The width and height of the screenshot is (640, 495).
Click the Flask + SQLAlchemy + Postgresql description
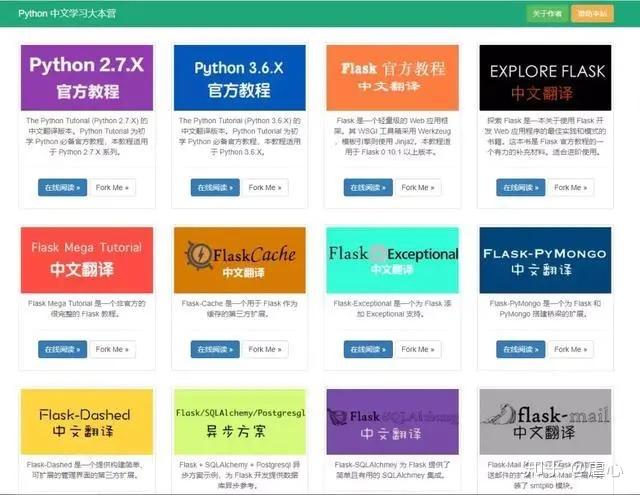point(240,475)
